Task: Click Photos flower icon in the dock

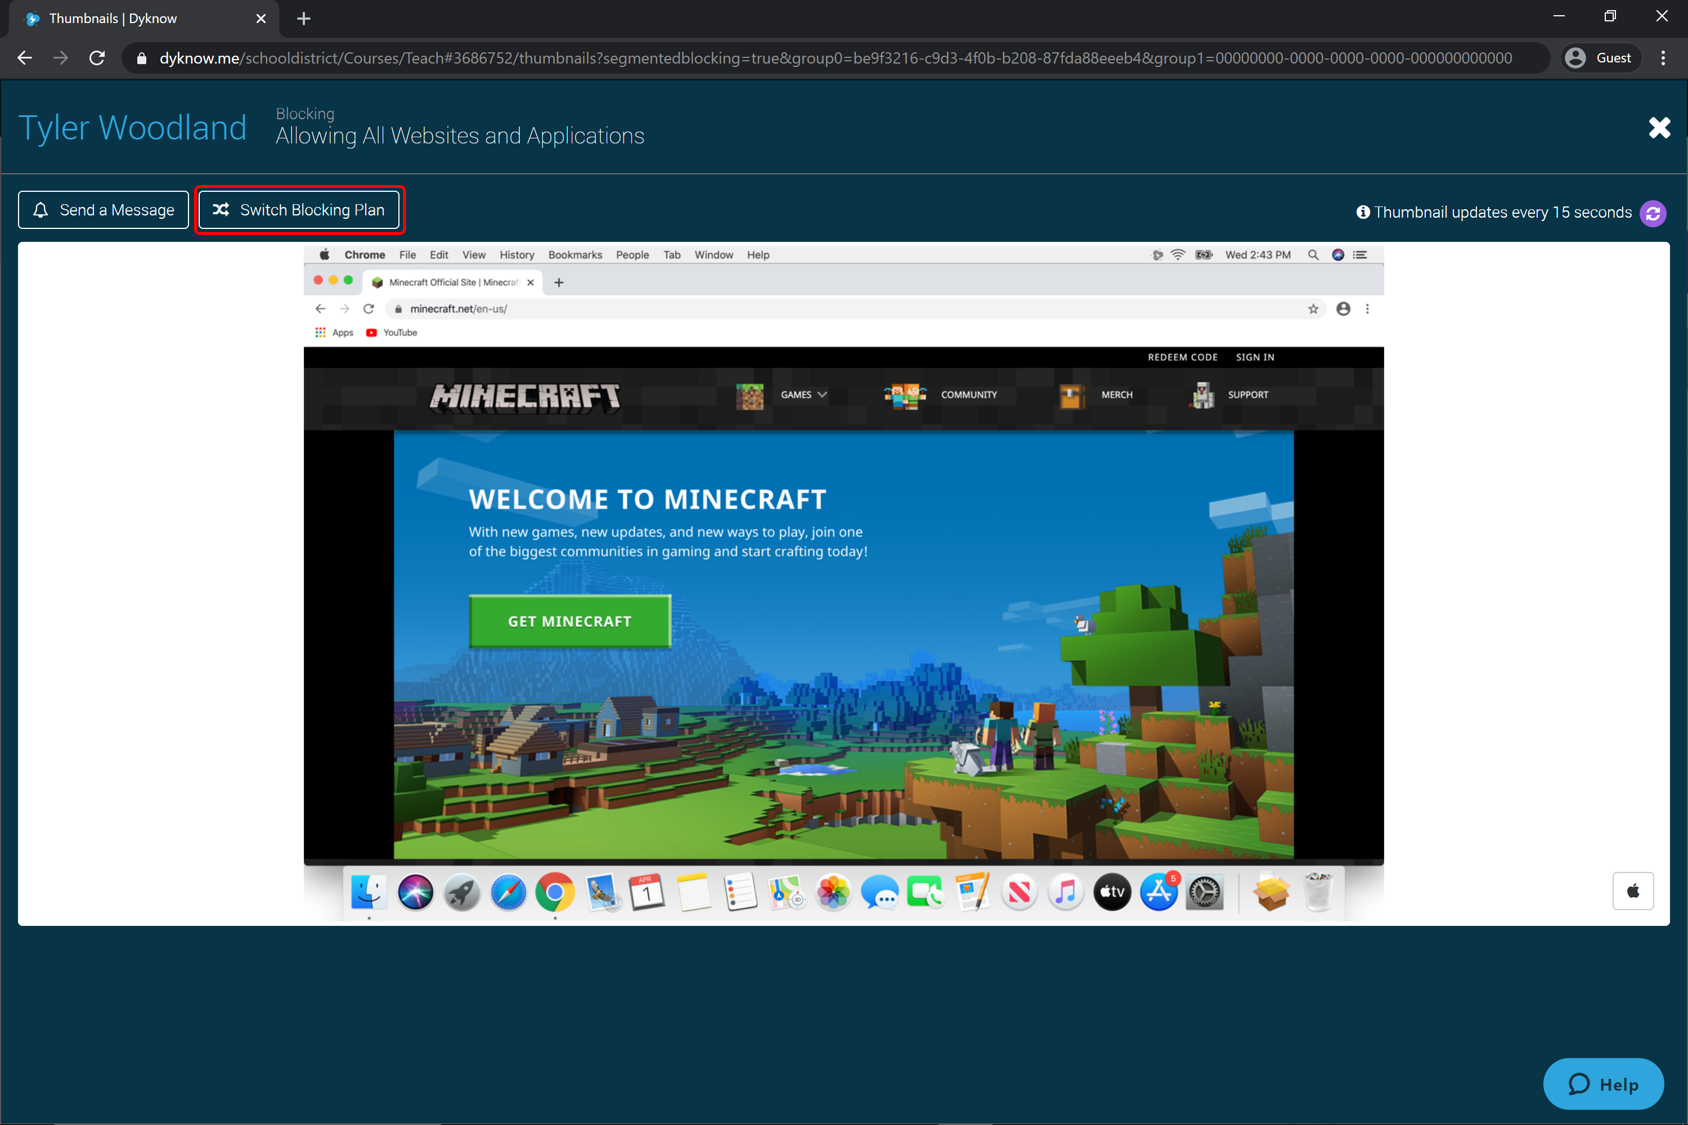Action: pyautogui.click(x=833, y=892)
